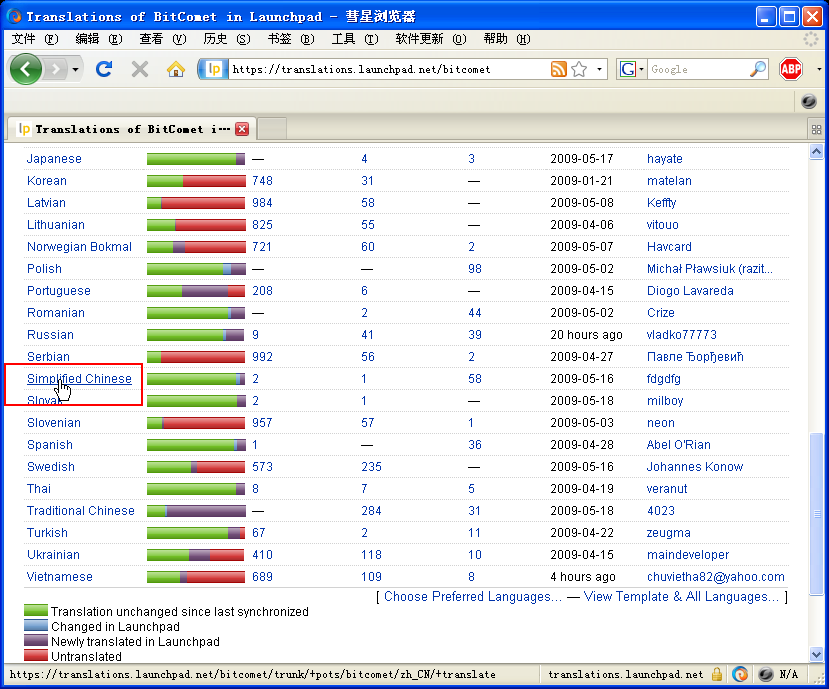Click the RSS feed icon in address bar
The height and width of the screenshot is (689, 829).
click(559, 69)
